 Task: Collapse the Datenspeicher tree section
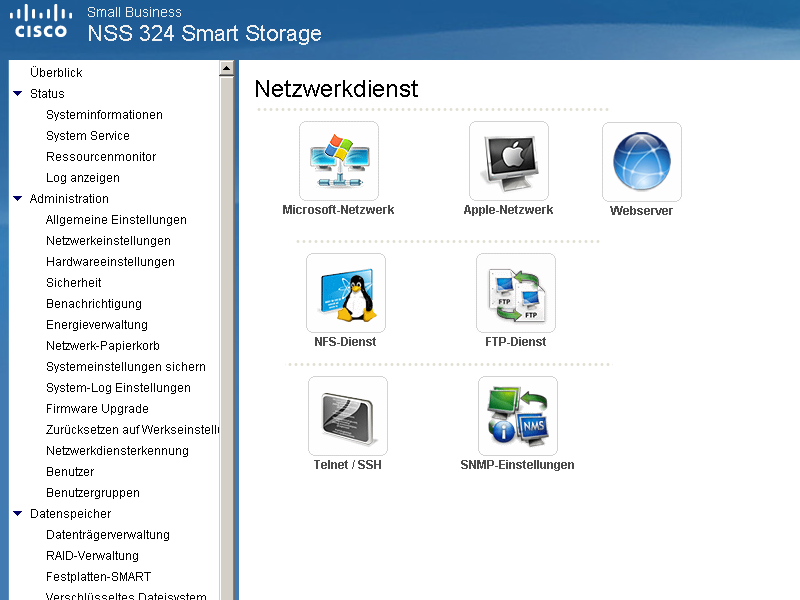(18, 513)
